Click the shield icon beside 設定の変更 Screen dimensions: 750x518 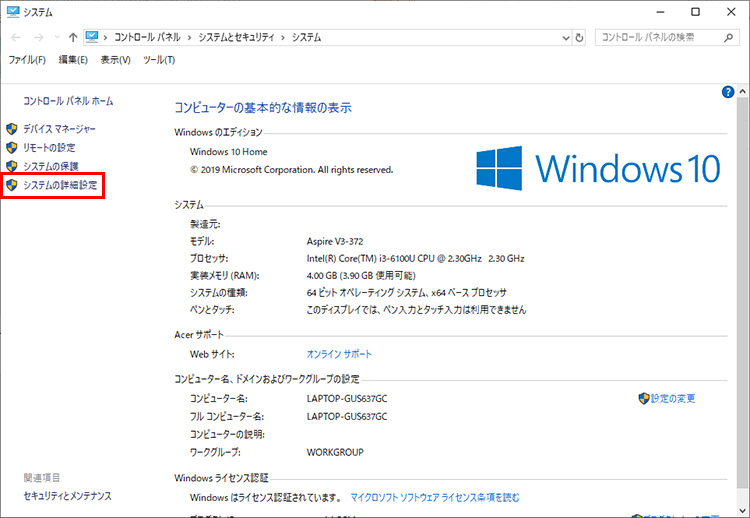tap(643, 398)
